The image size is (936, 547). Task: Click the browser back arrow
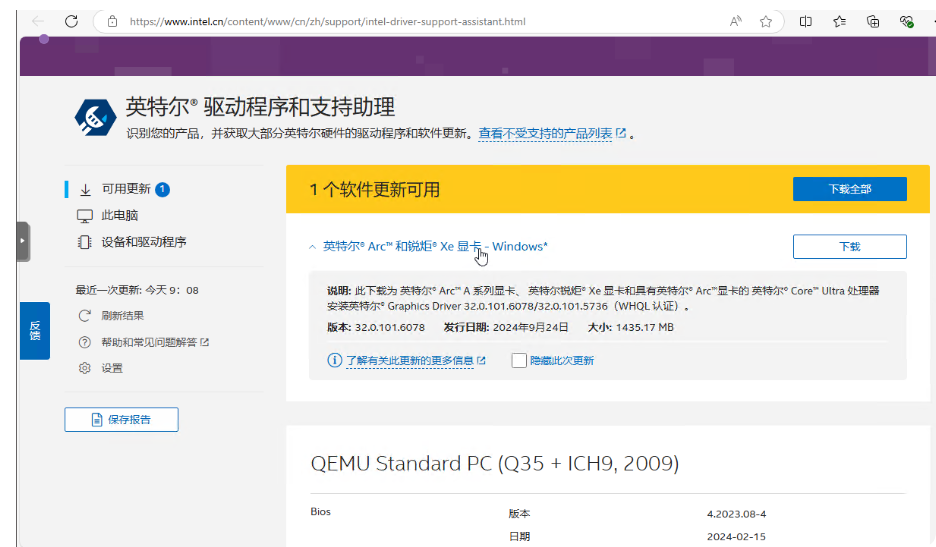(38, 21)
